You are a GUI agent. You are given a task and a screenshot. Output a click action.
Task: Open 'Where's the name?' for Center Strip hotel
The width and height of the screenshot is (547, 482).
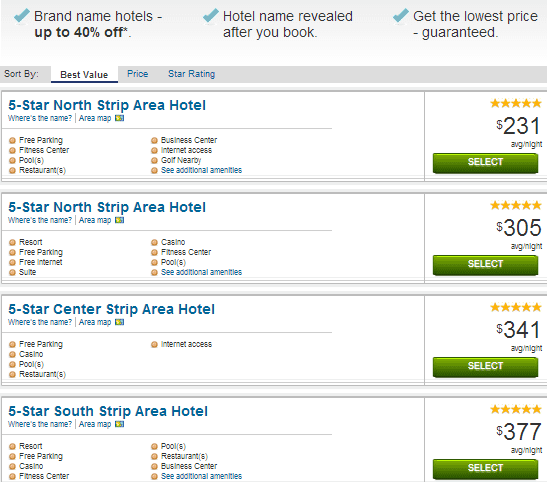pos(40,322)
